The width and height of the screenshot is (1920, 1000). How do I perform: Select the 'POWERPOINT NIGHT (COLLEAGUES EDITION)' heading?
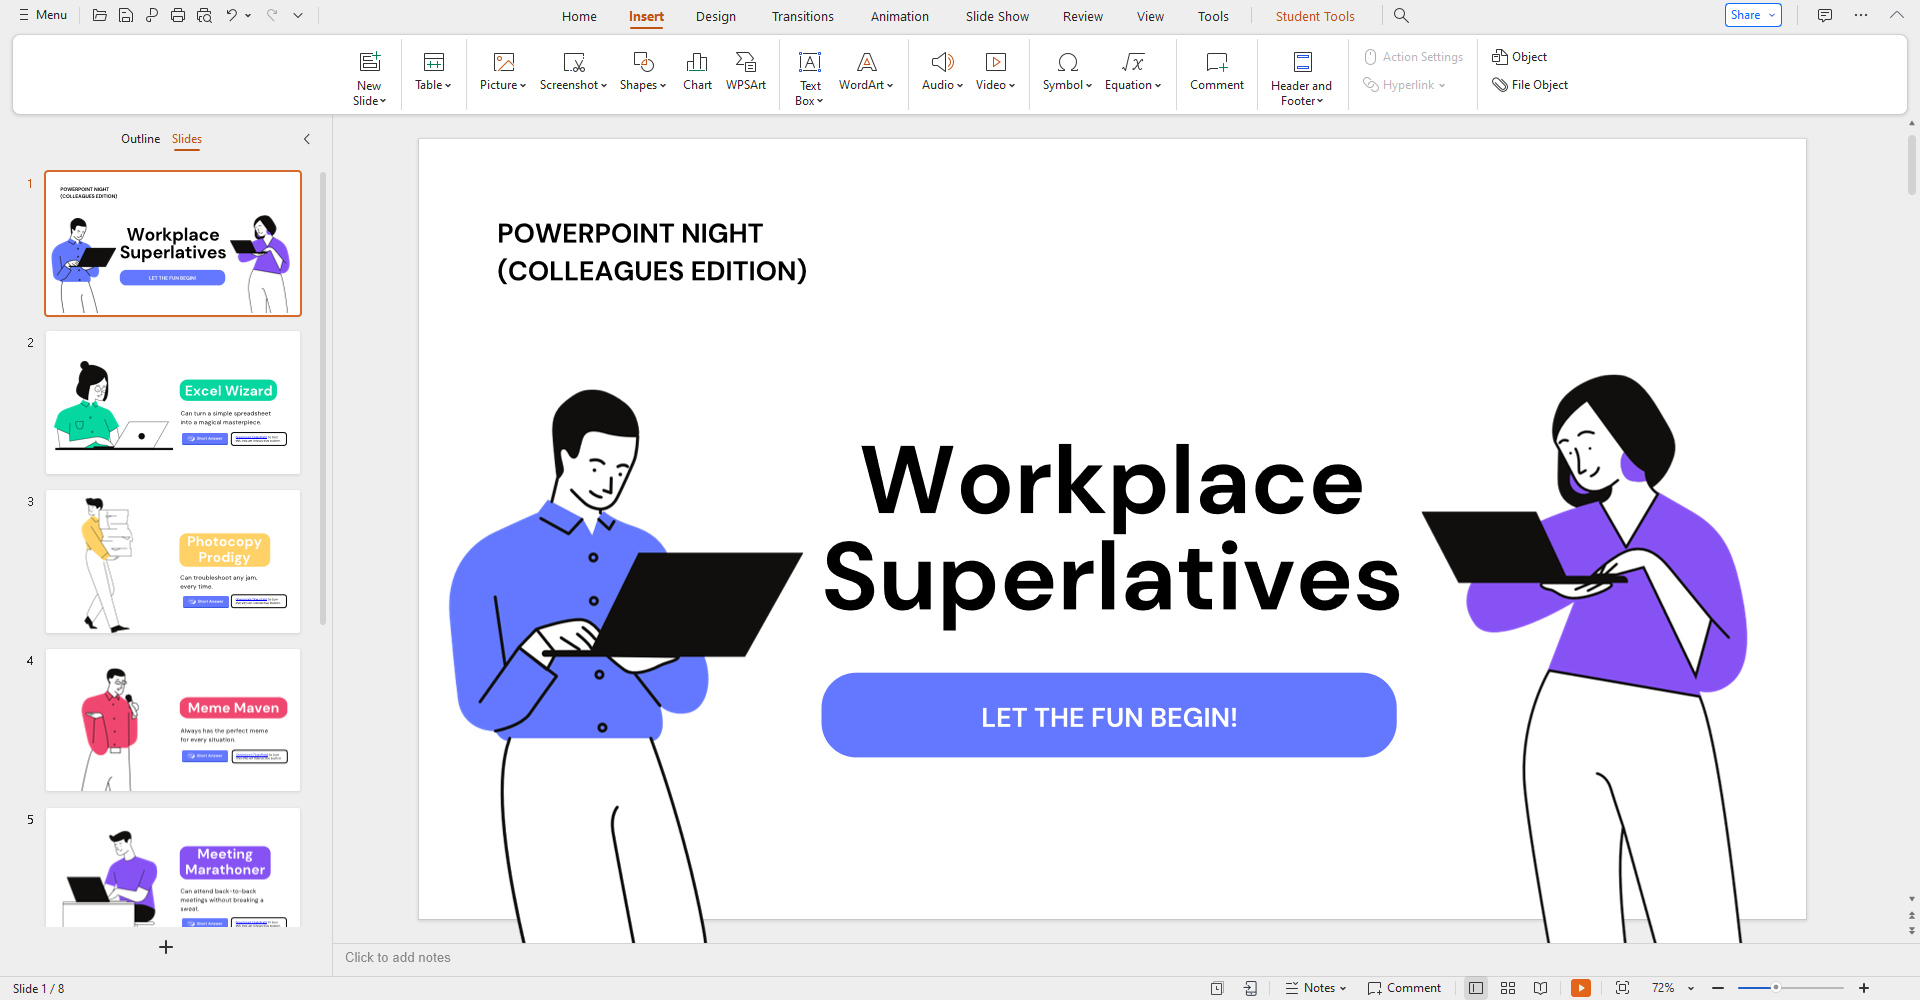(x=652, y=252)
